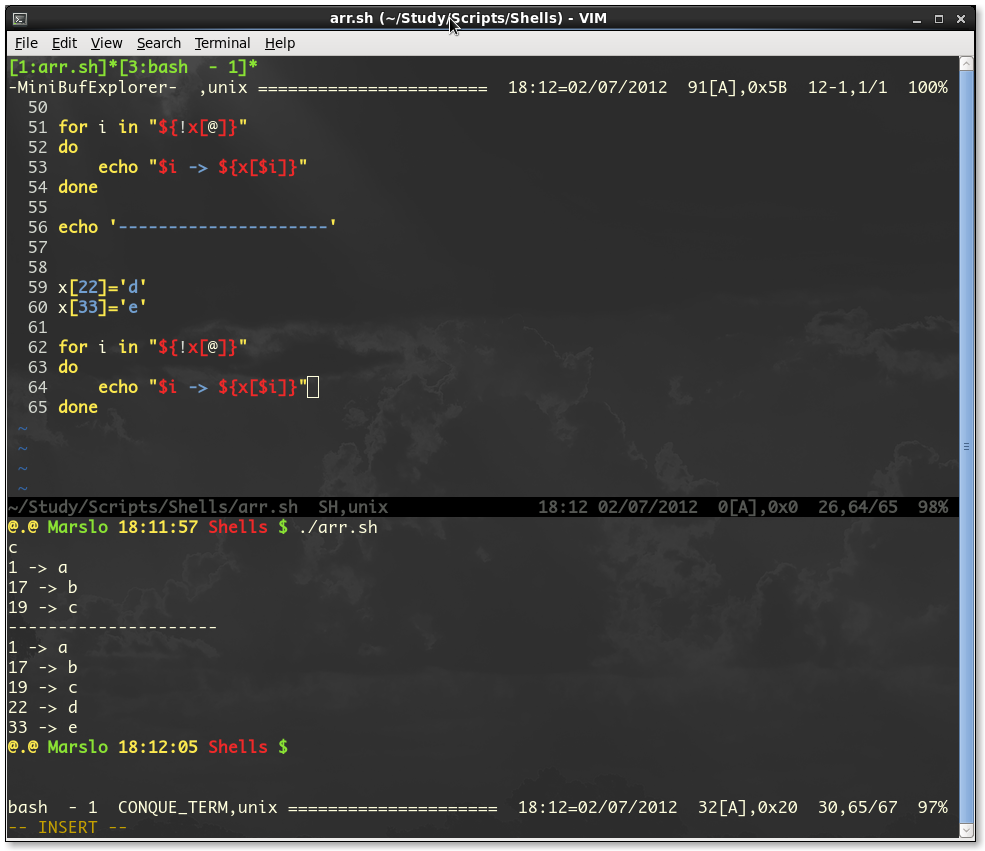Click the ~/Study/Scripts/Shells/arr.sh status line path
This screenshot has width=985, height=851.
click(x=153, y=507)
